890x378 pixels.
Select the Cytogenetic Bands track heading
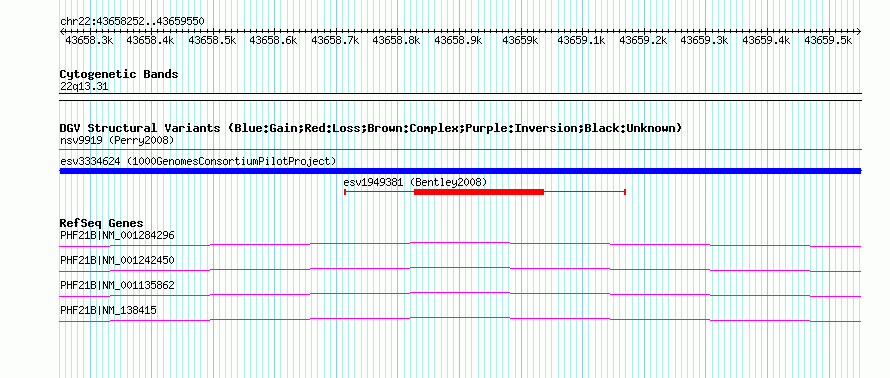(x=119, y=74)
